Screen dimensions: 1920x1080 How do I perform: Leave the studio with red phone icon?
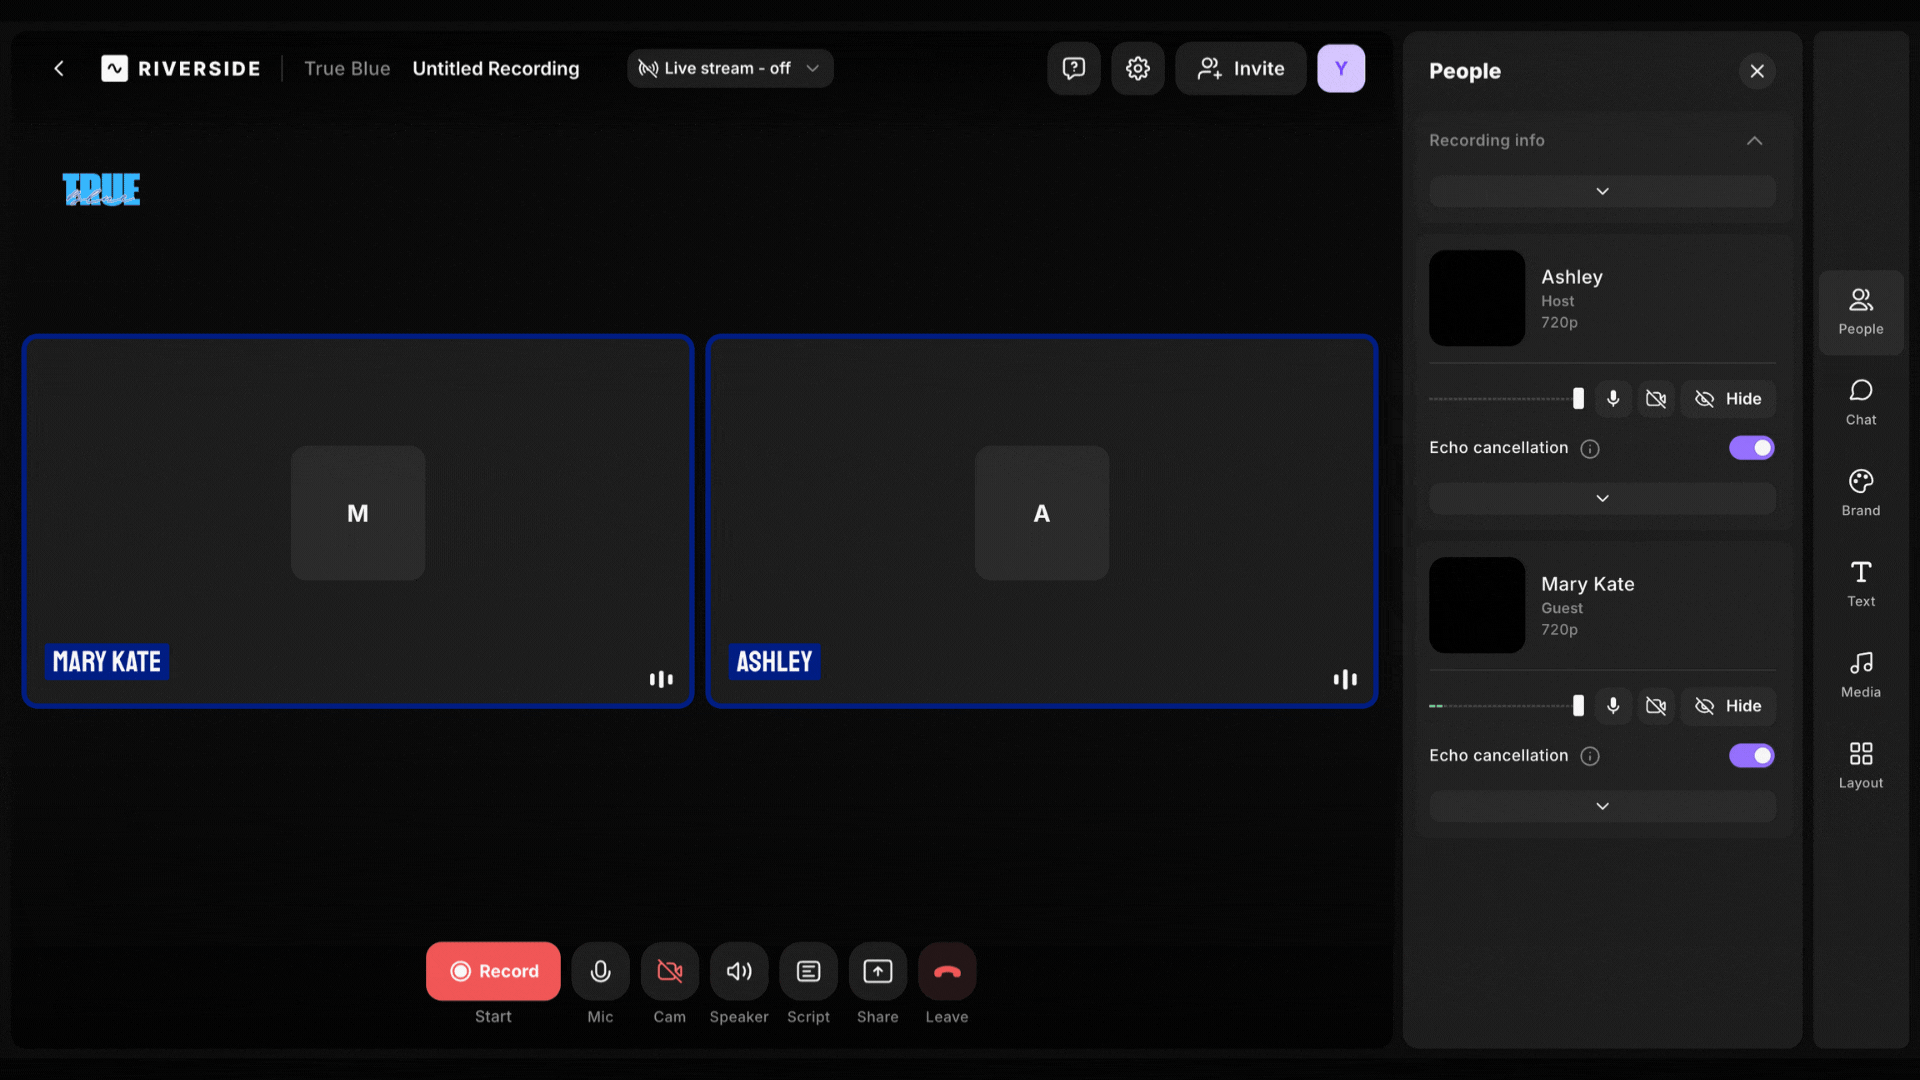946,971
